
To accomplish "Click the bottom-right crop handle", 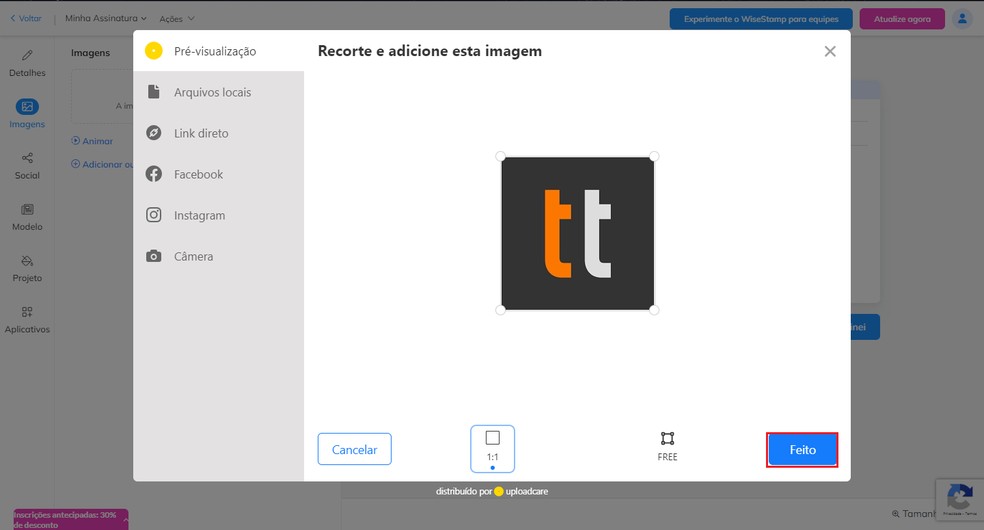I will click(654, 310).
